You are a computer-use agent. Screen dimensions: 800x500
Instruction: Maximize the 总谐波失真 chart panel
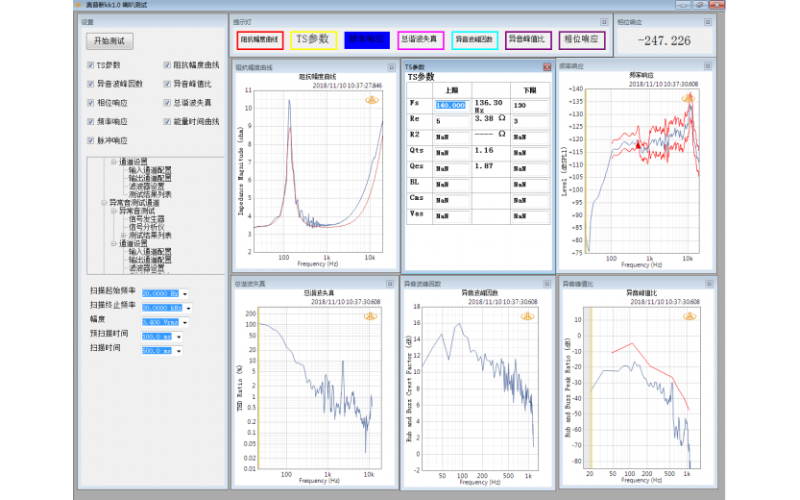coord(390,284)
